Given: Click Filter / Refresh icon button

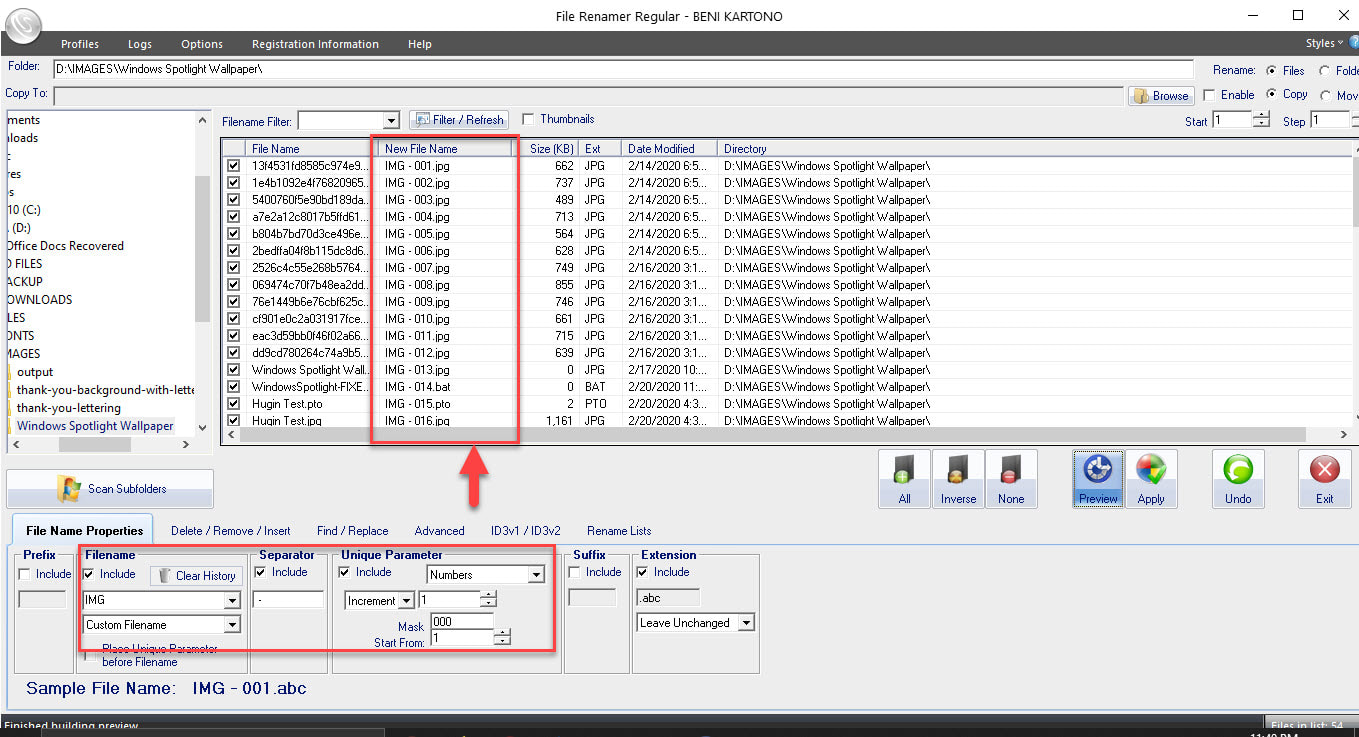Looking at the screenshot, I should coord(459,120).
